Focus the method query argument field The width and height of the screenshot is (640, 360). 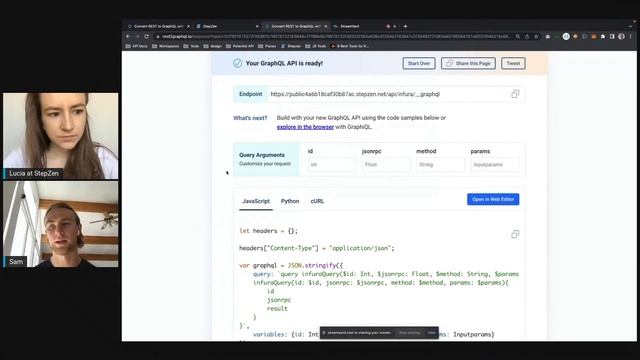pos(440,164)
